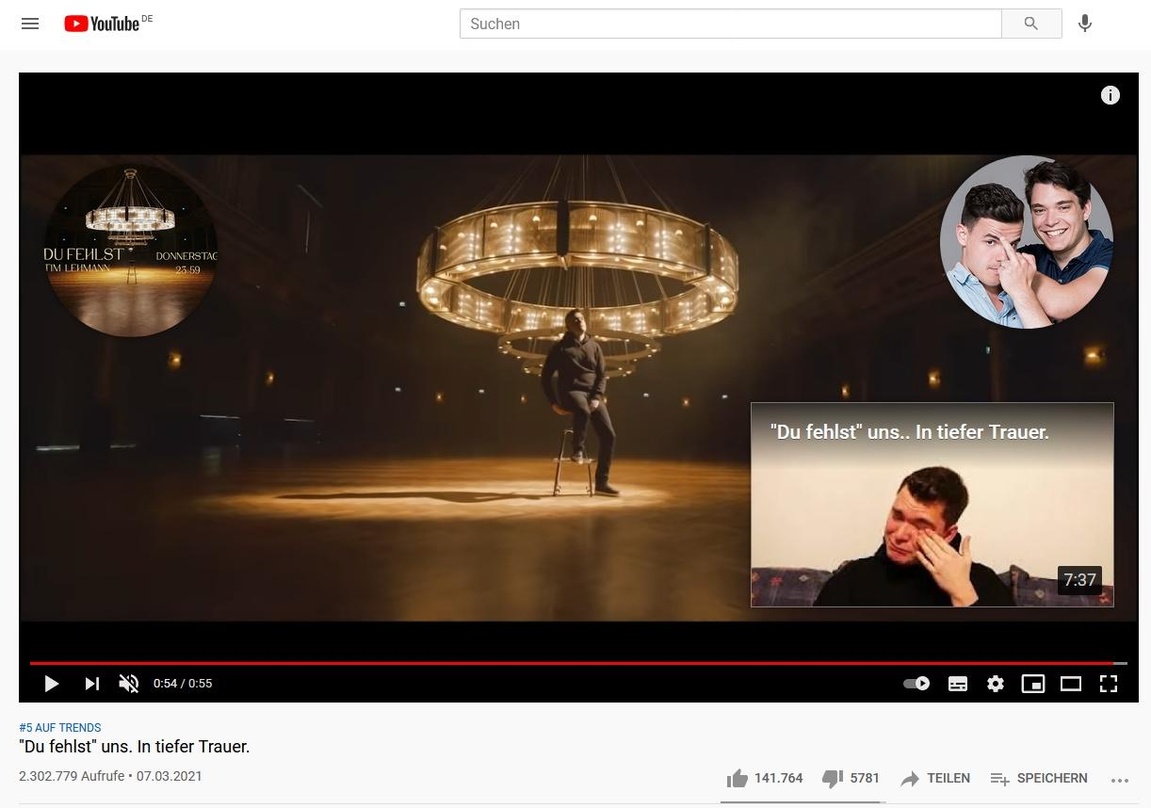Focus the Suchen search field
The height and width of the screenshot is (808, 1151).
coord(730,23)
